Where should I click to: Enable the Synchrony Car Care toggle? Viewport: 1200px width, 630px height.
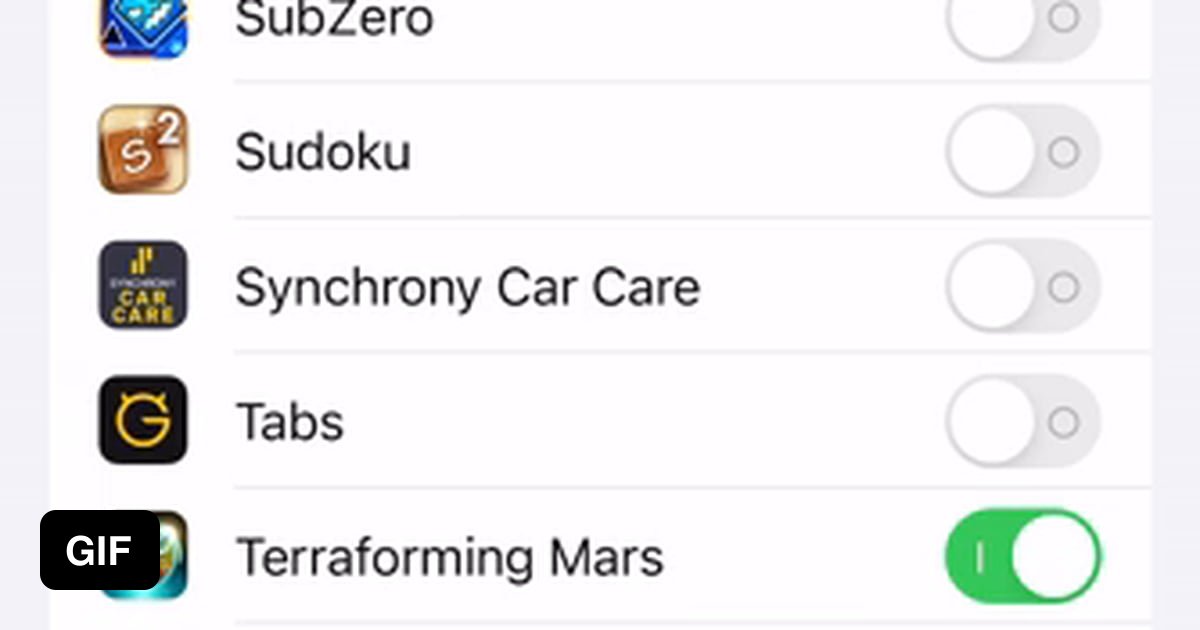(1022, 288)
